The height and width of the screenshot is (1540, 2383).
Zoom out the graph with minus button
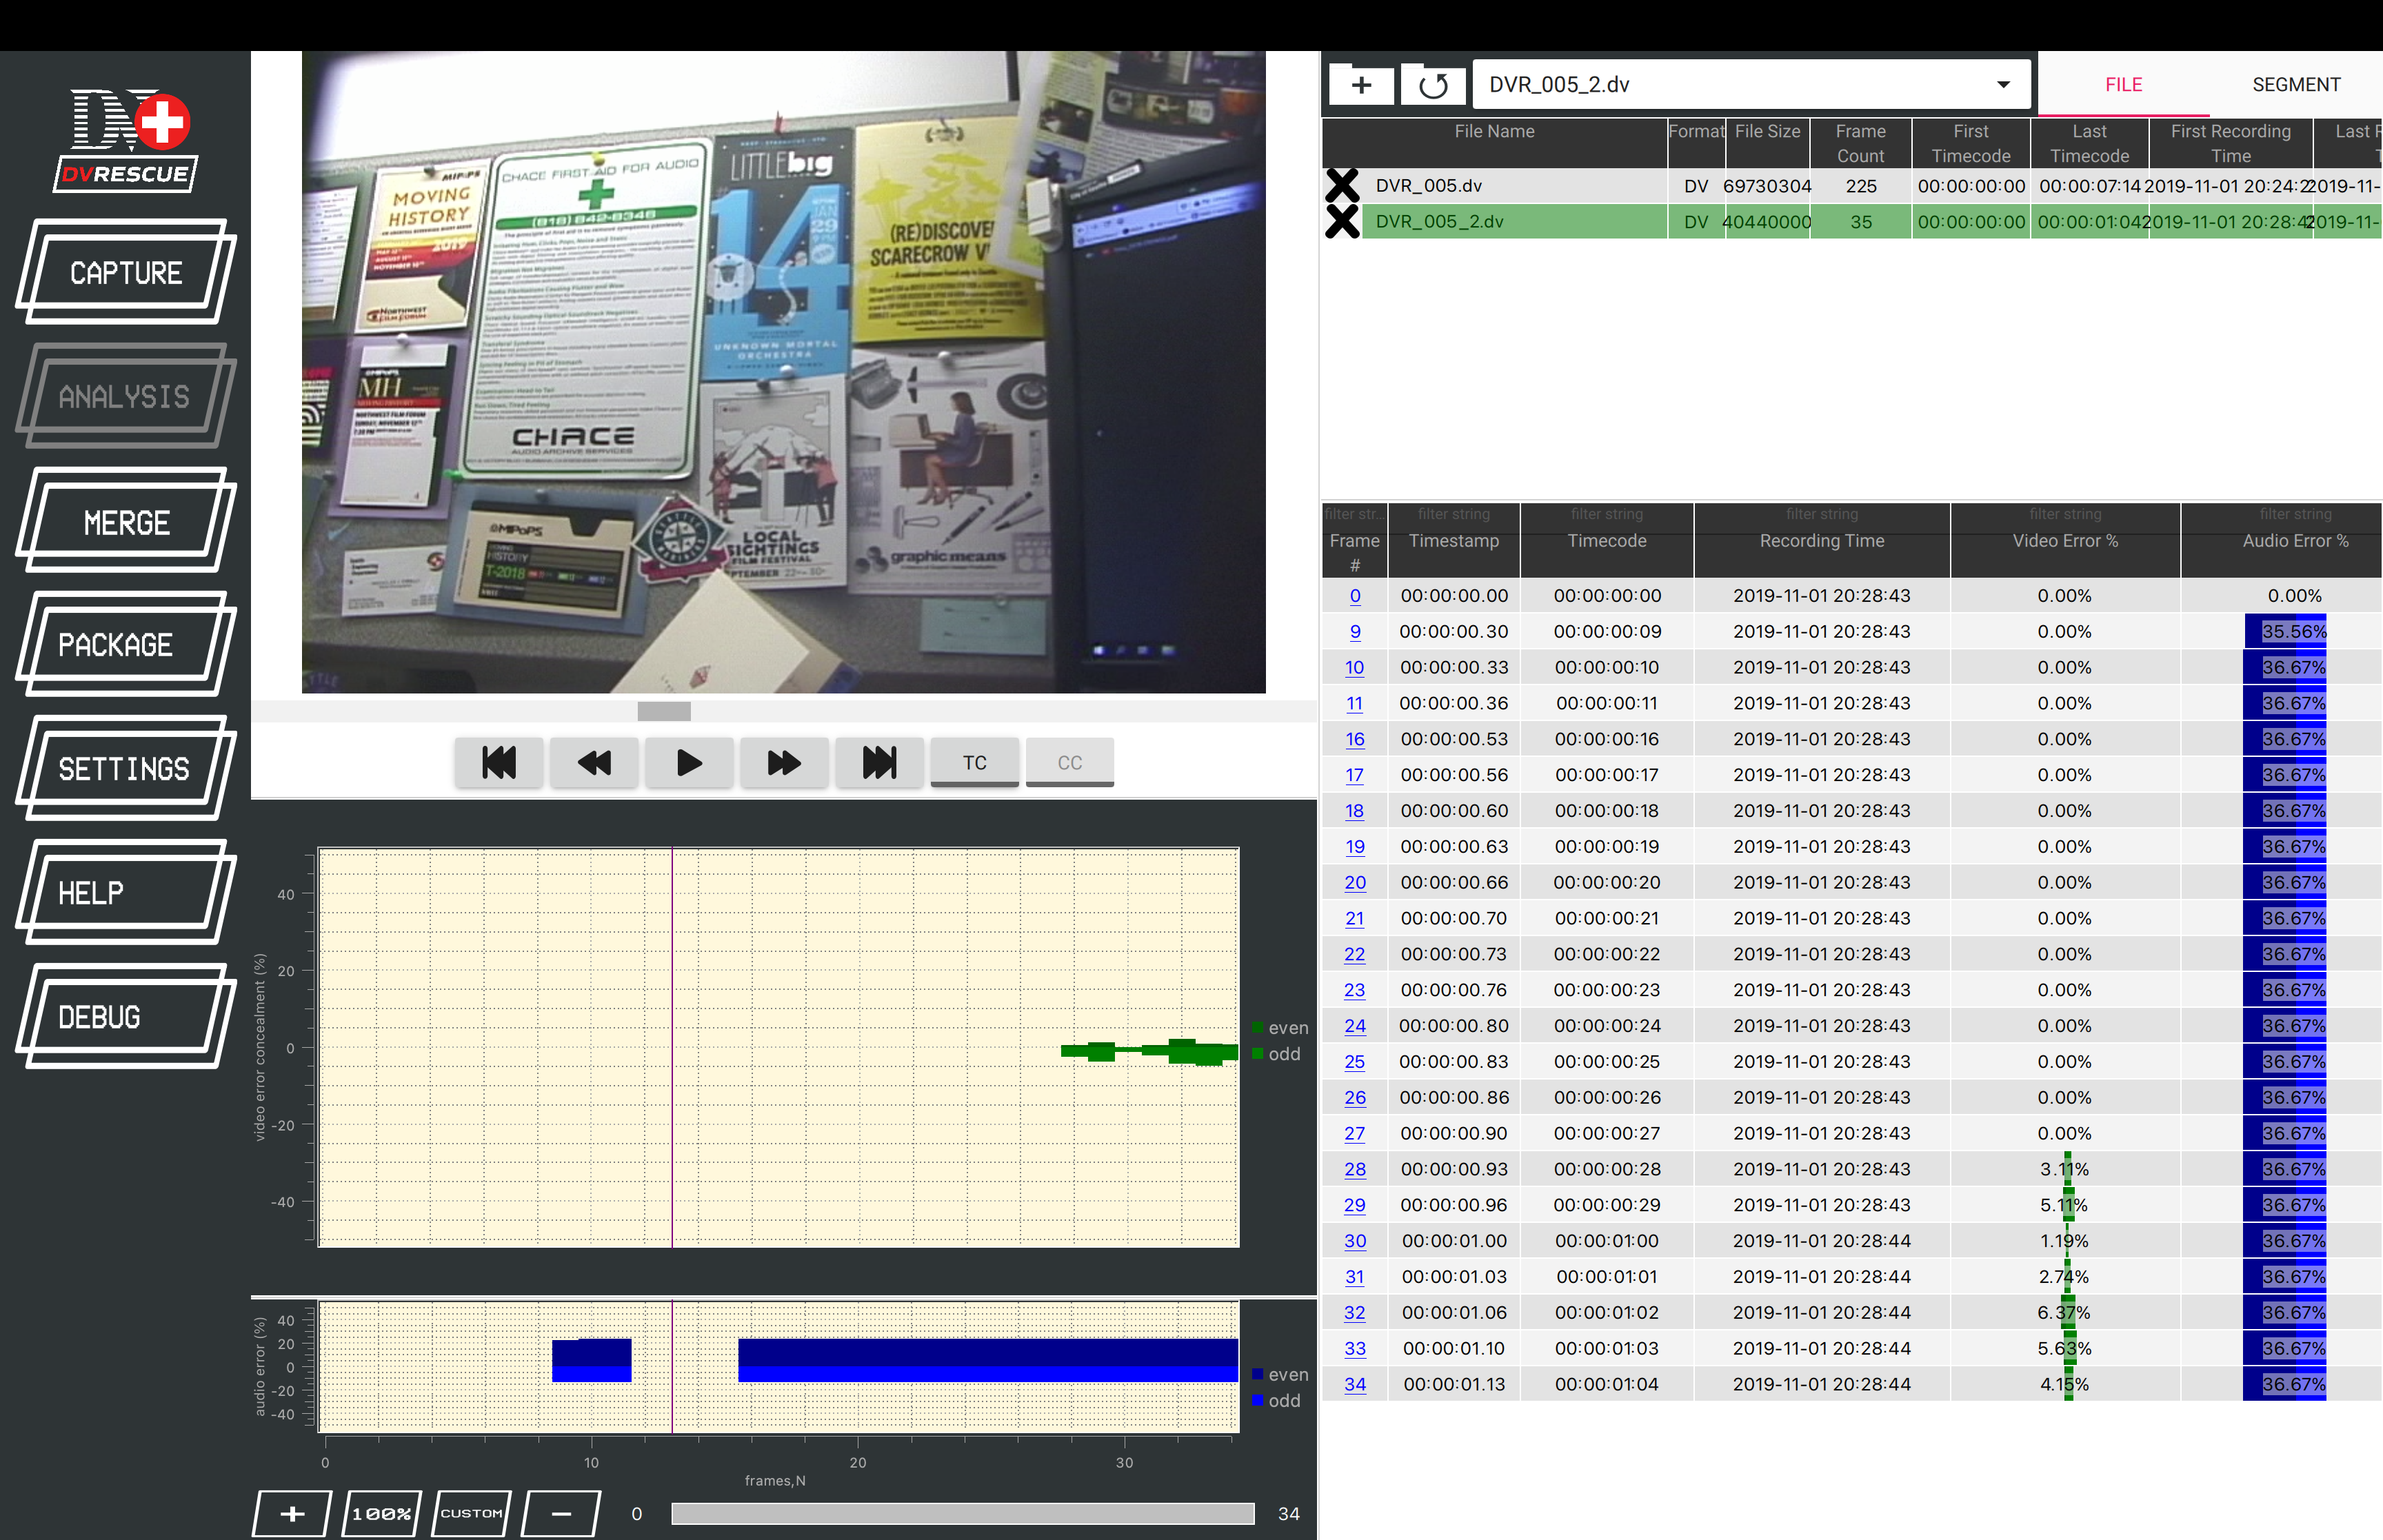pyautogui.click(x=562, y=1513)
